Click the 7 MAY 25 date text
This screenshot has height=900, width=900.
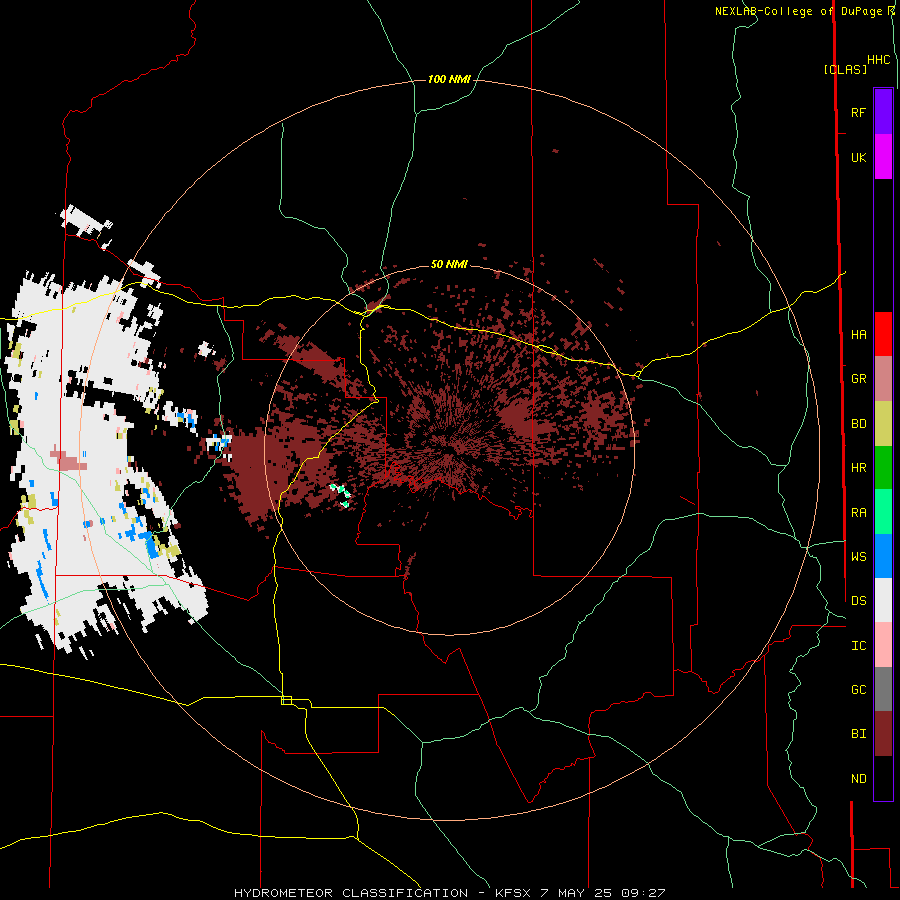[x=576, y=893]
